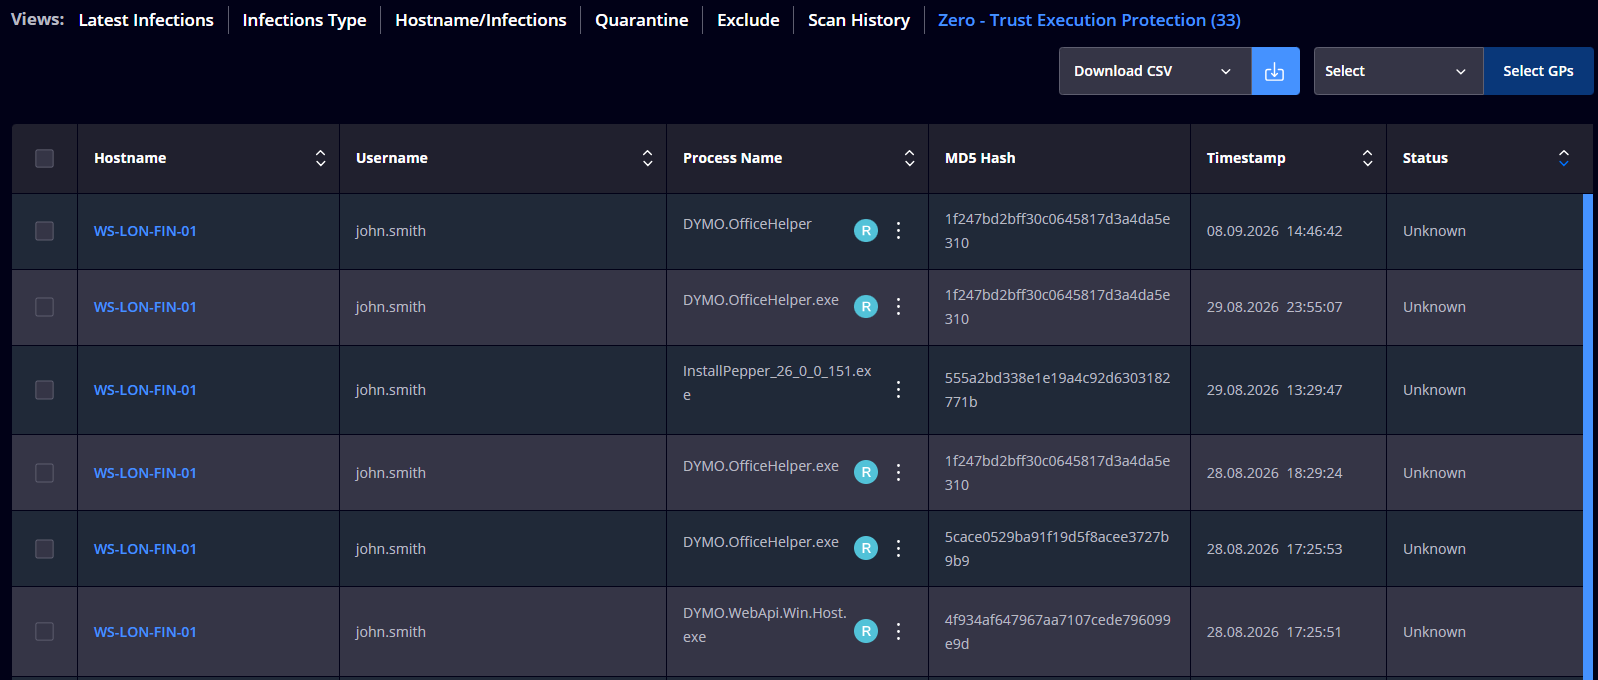Click Unknown status in the 13:29:47 row
This screenshot has height=680, width=1598.
[1434, 390]
